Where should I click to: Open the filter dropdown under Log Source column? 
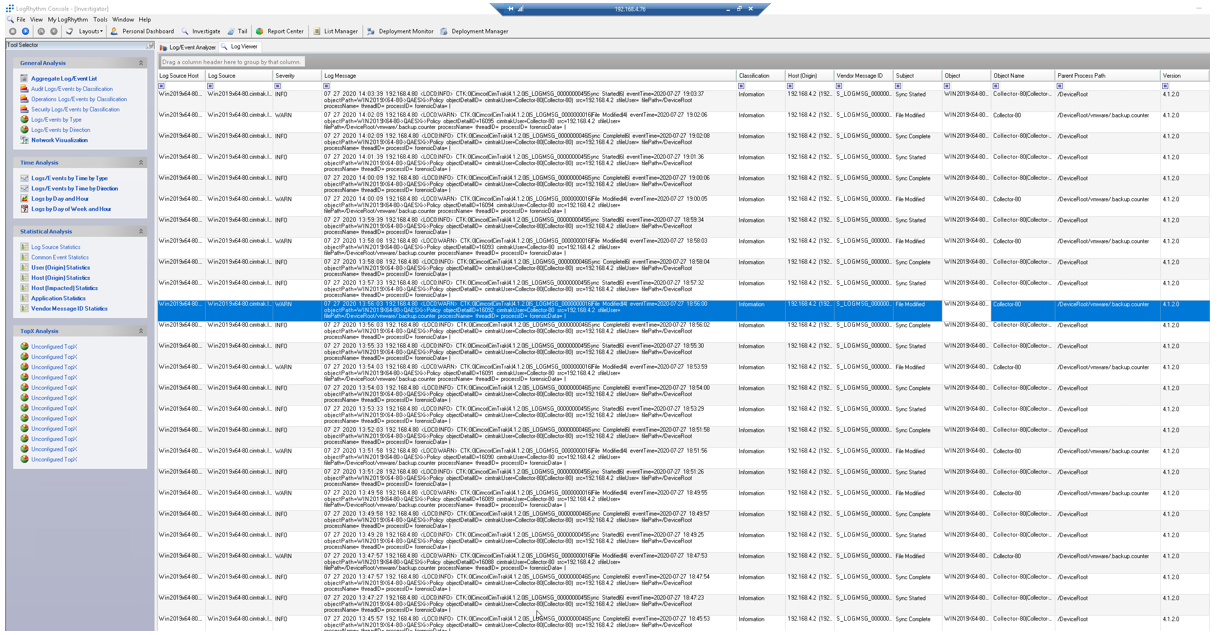coord(211,86)
